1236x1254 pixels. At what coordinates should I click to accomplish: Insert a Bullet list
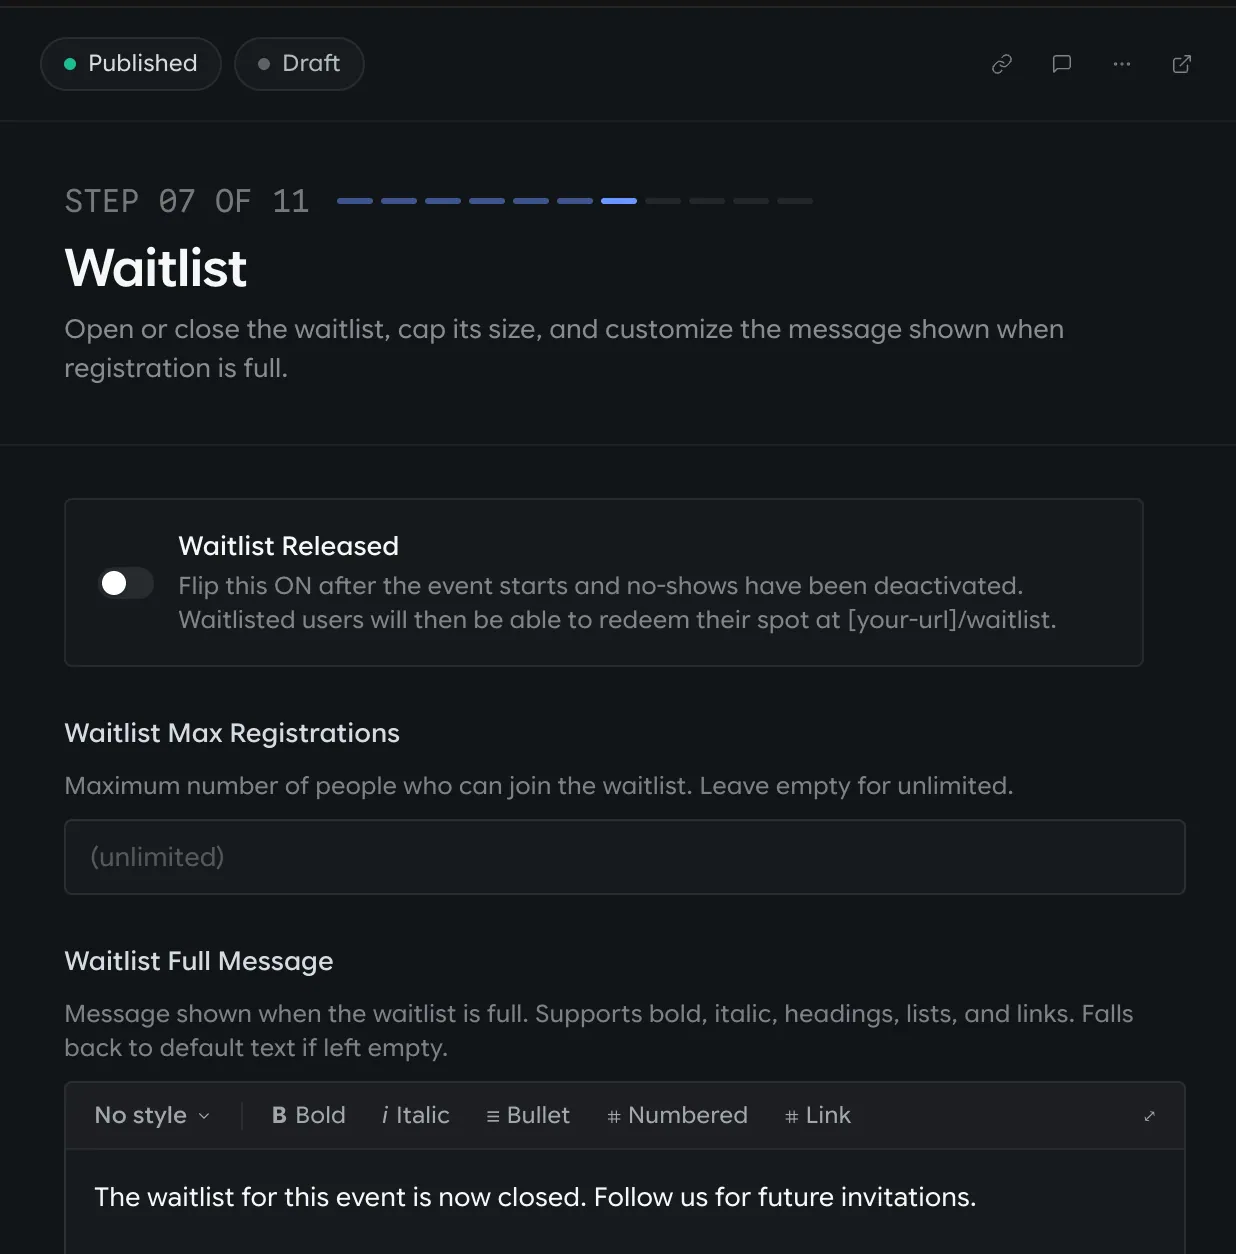click(x=528, y=1115)
